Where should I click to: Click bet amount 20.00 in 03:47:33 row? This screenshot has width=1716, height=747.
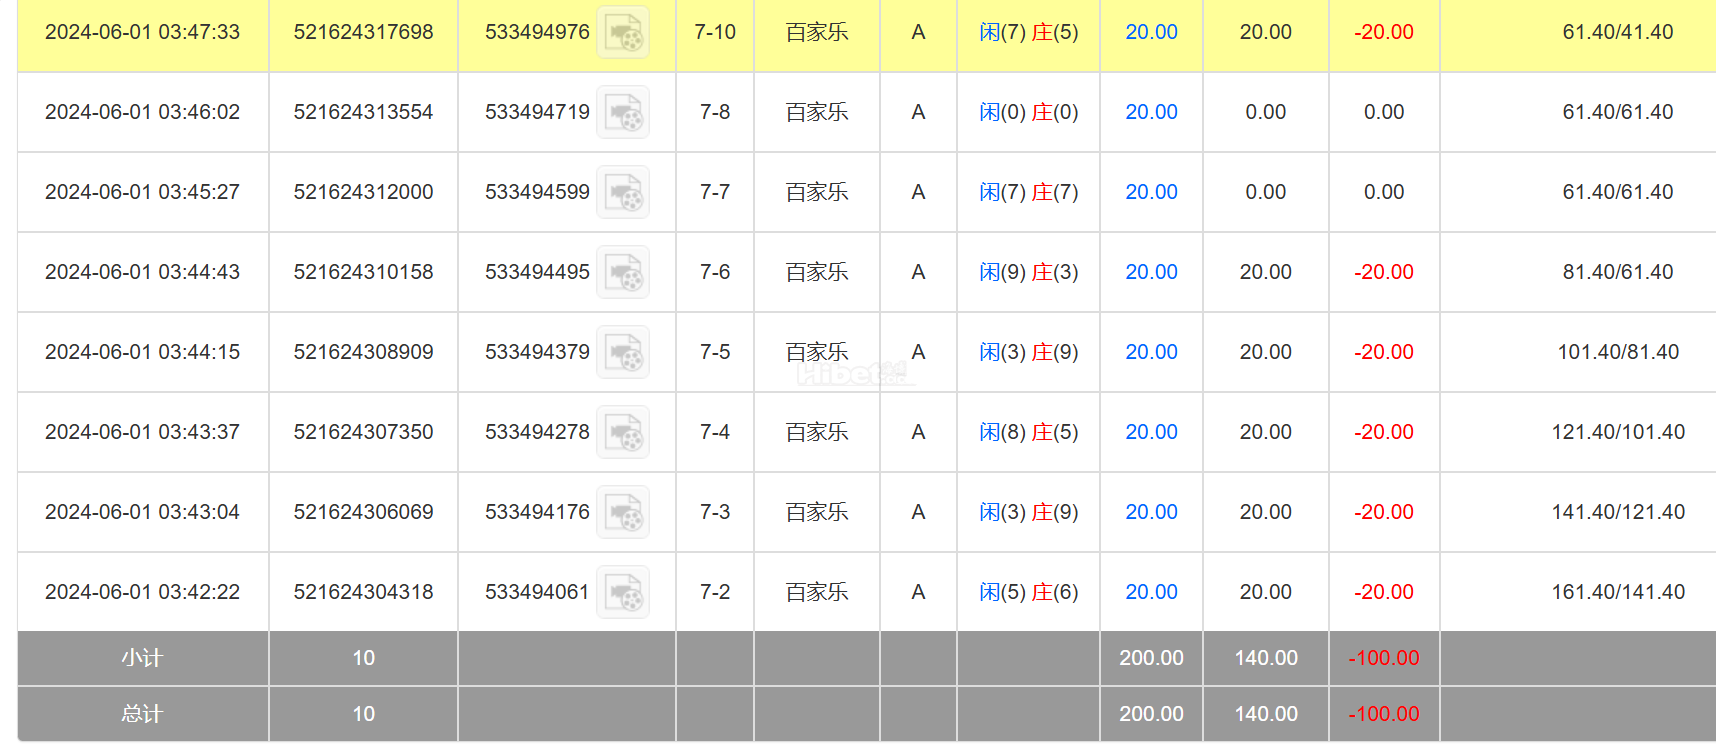click(x=1151, y=32)
